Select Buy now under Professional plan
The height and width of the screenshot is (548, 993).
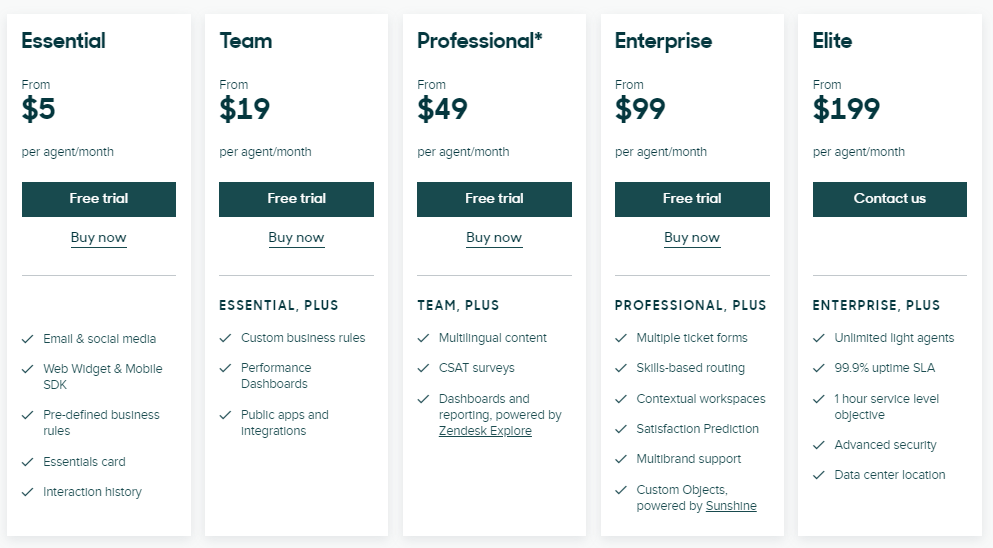click(x=494, y=238)
